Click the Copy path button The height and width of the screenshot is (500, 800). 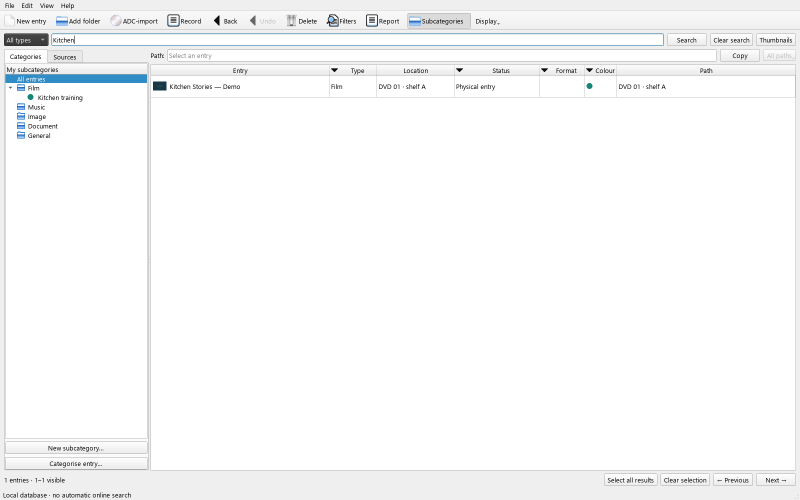[740, 56]
